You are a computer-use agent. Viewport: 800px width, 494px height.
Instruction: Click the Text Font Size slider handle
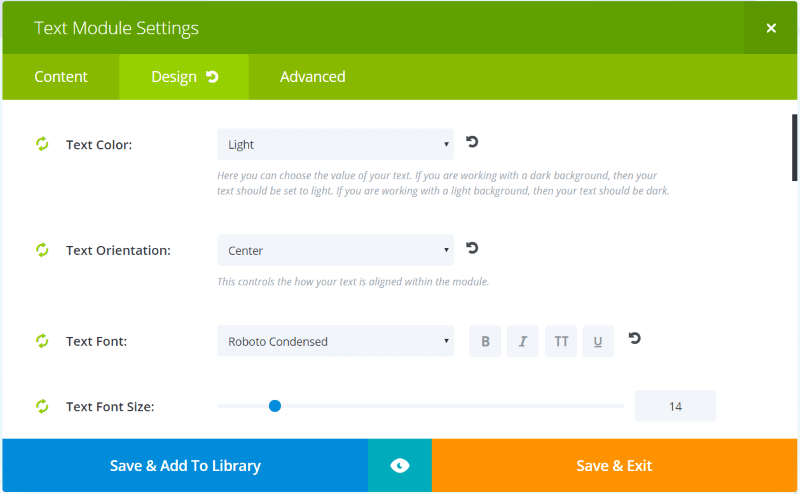(x=275, y=406)
